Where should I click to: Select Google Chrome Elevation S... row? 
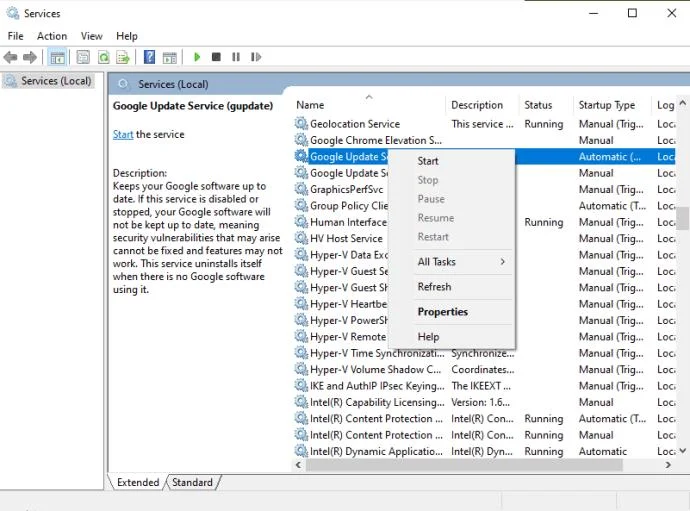click(x=484, y=140)
